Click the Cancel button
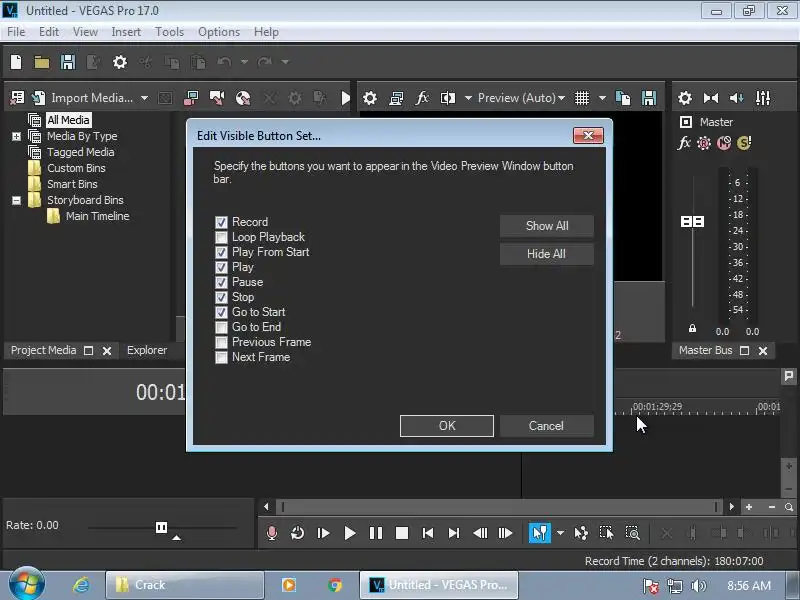This screenshot has height=600, width=800. (x=546, y=426)
